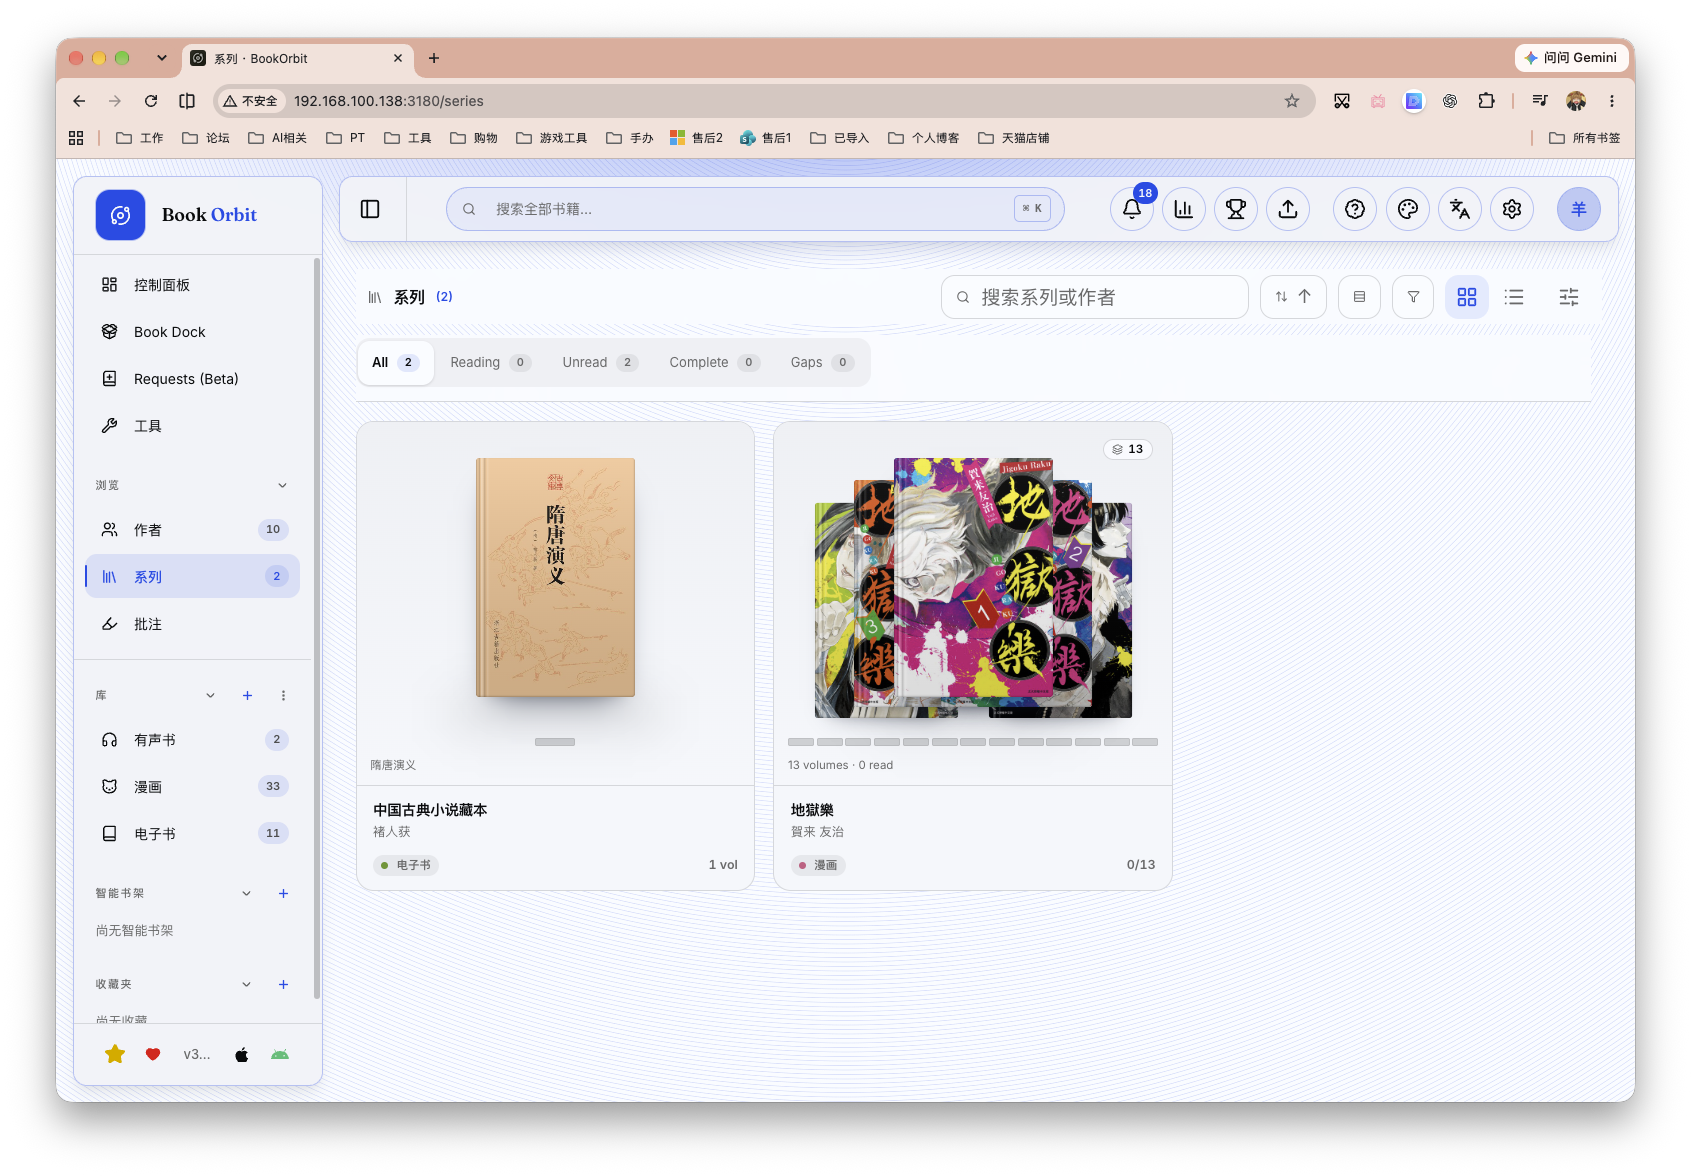
Task: Open the 电子书 library
Action: 192,834
